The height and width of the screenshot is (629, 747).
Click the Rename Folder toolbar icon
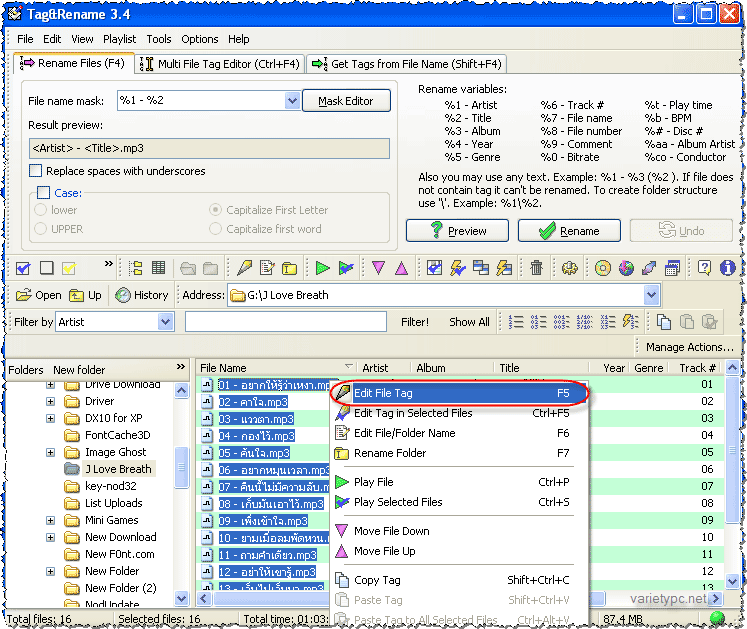(x=289, y=268)
